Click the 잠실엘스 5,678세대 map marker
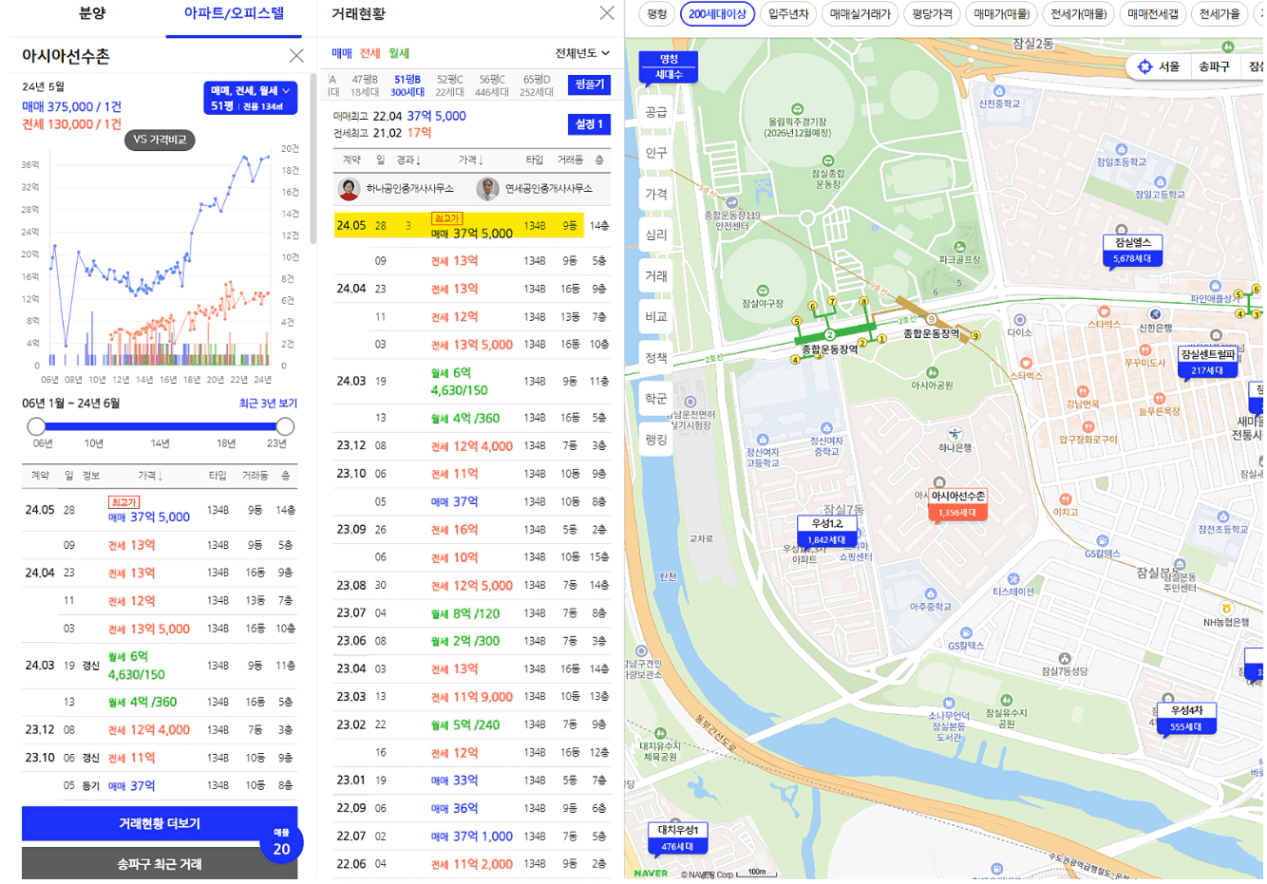 [x=1132, y=250]
